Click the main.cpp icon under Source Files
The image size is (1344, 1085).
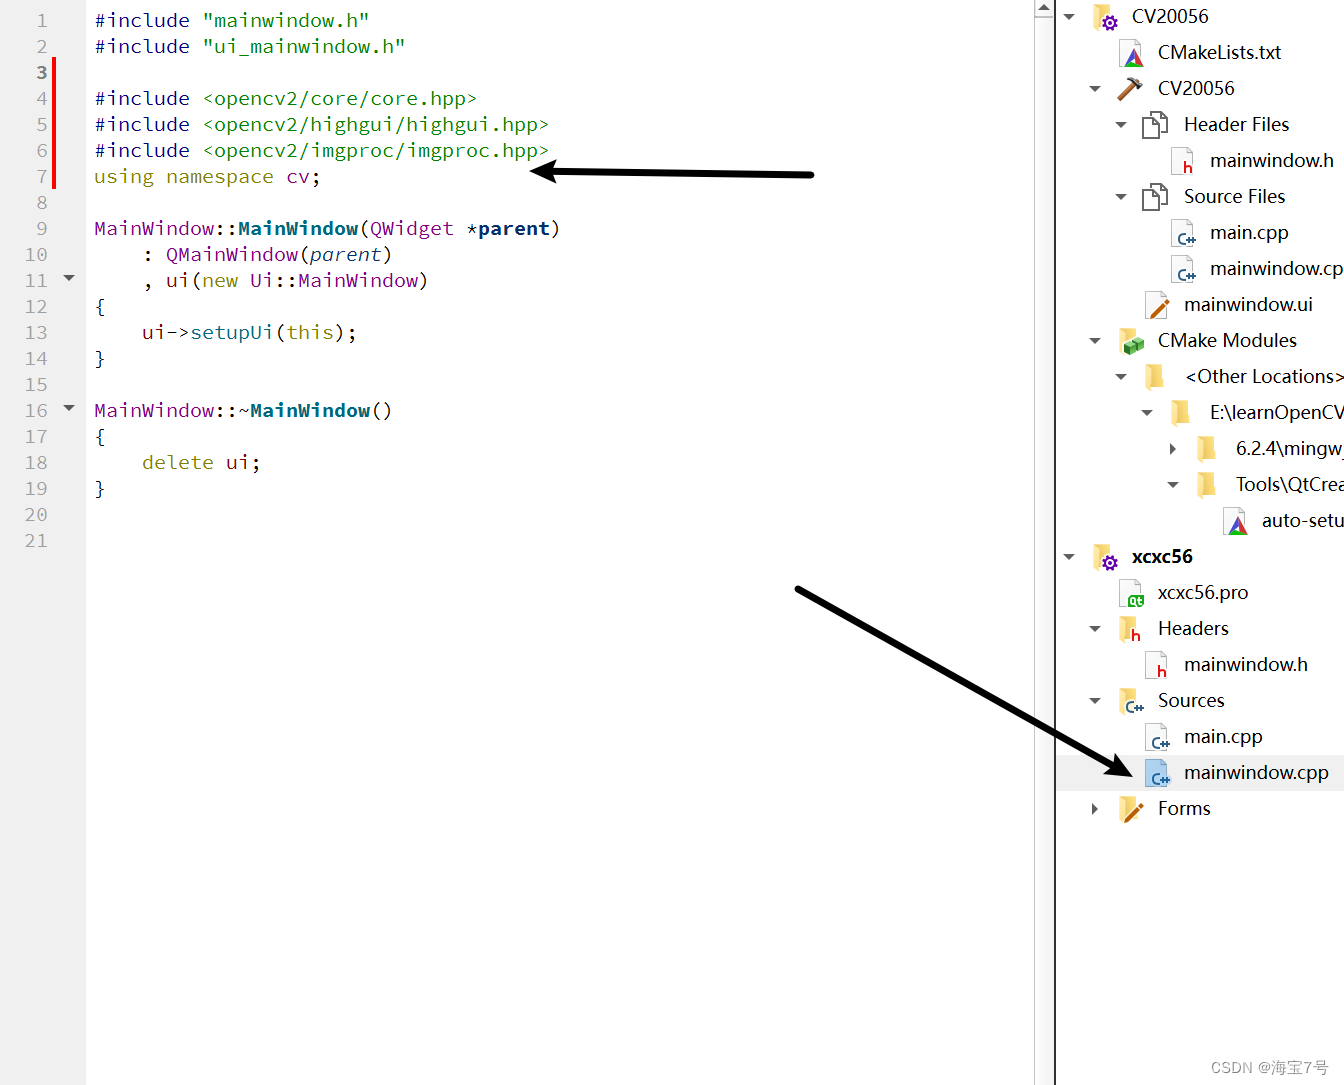click(1184, 233)
